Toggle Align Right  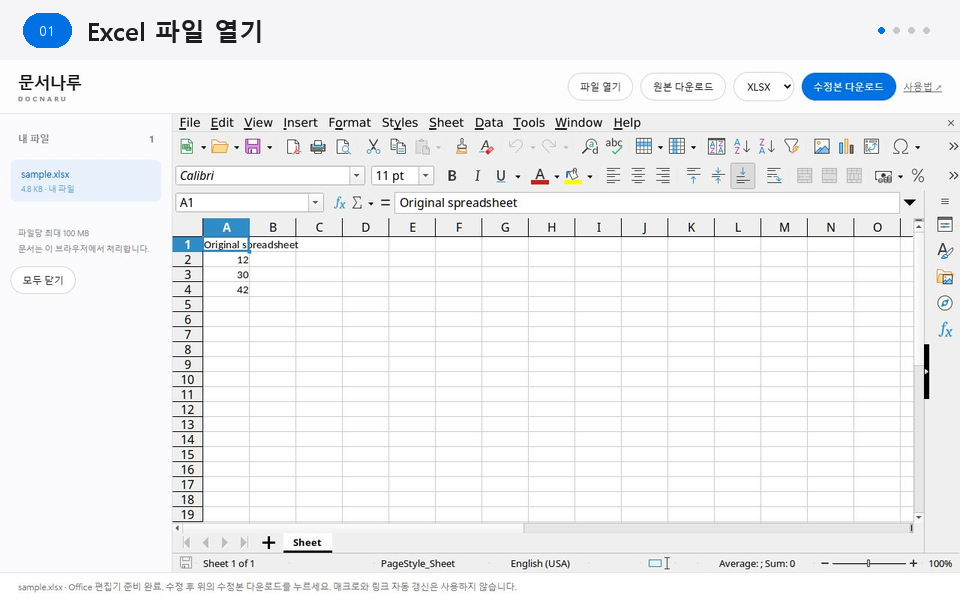point(663,176)
